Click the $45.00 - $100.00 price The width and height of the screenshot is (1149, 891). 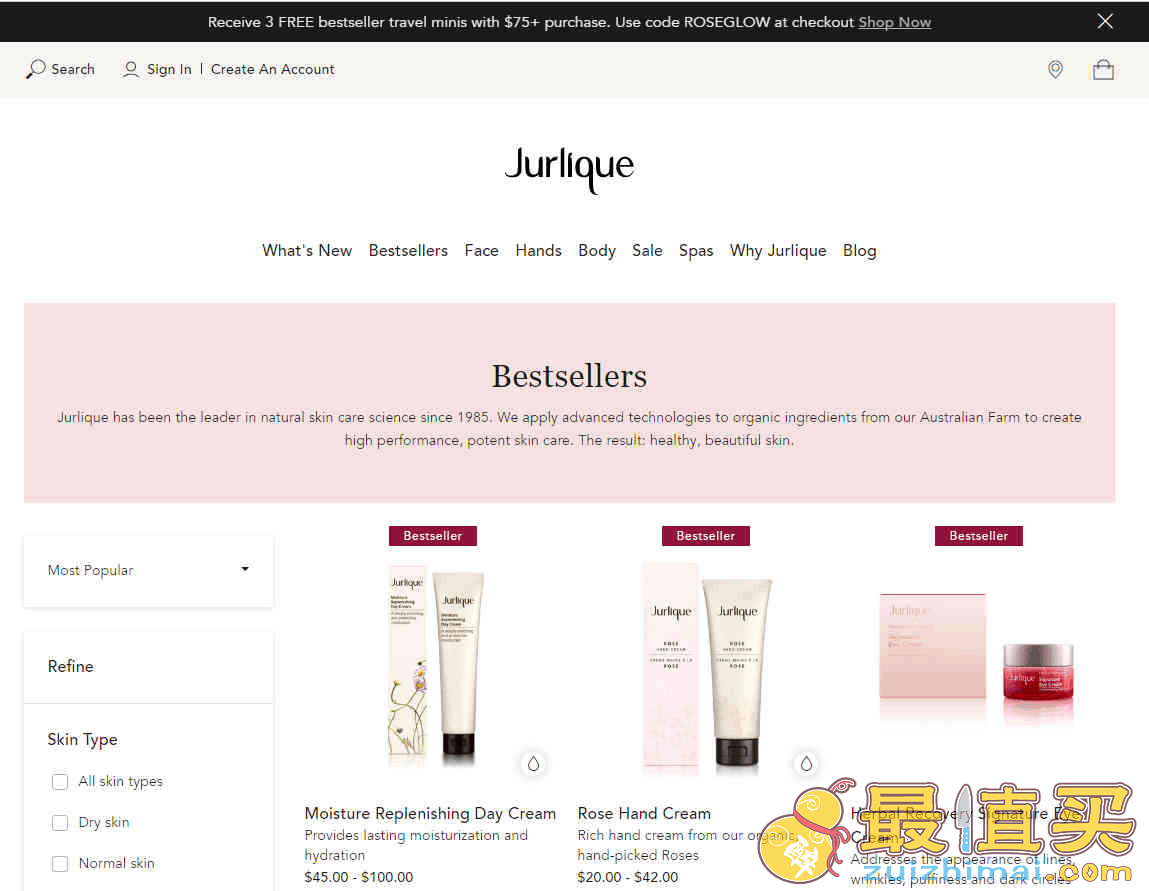(x=359, y=877)
